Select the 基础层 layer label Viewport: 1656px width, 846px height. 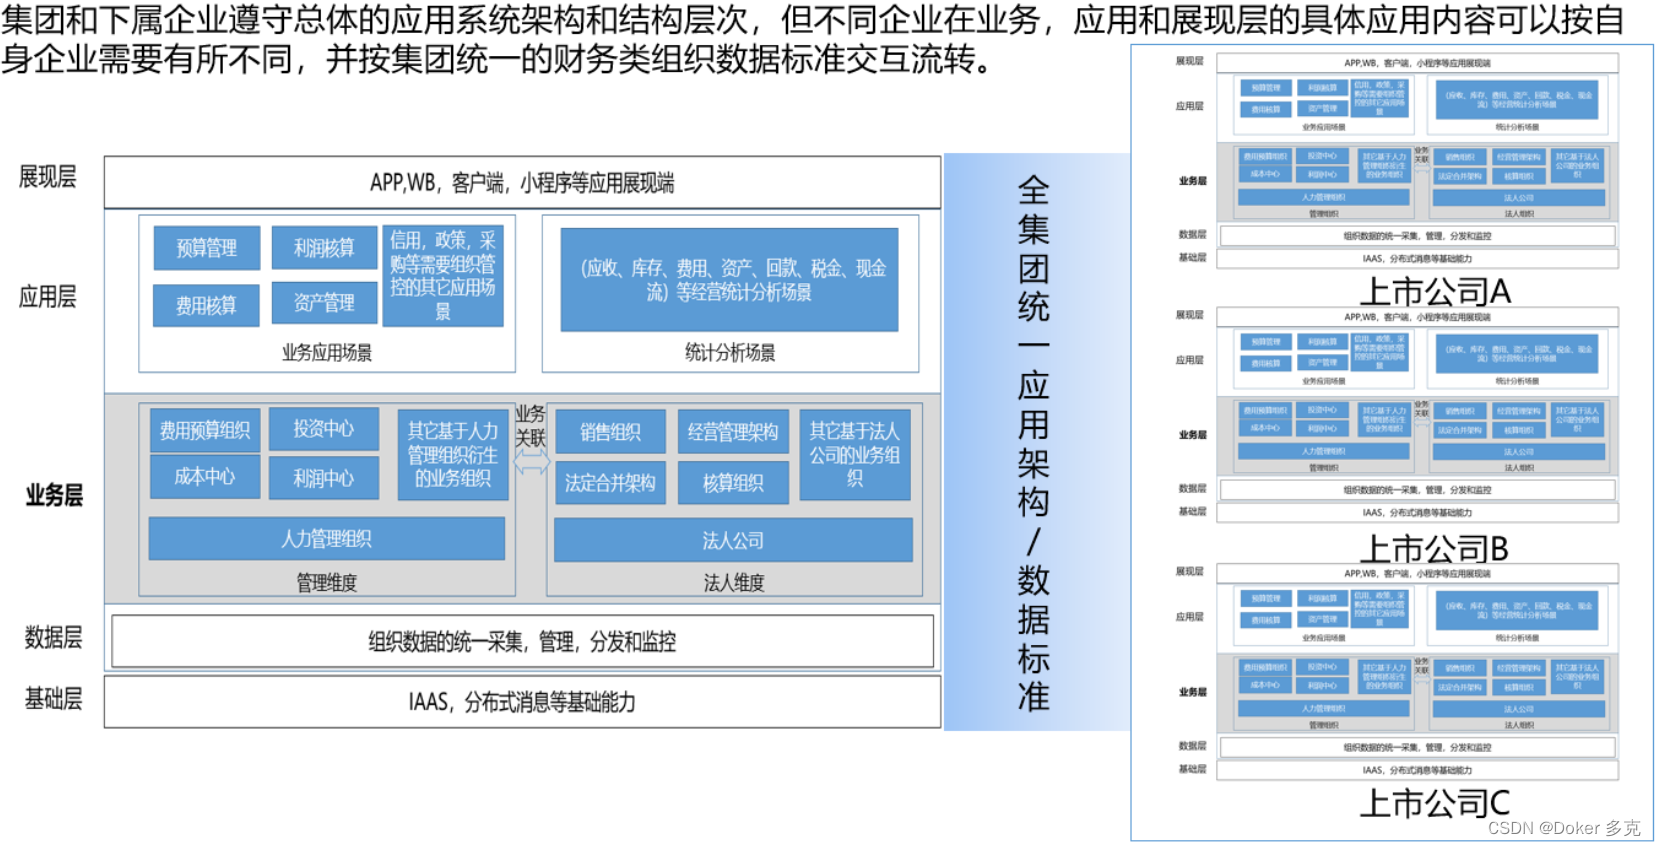pyautogui.click(x=54, y=699)
